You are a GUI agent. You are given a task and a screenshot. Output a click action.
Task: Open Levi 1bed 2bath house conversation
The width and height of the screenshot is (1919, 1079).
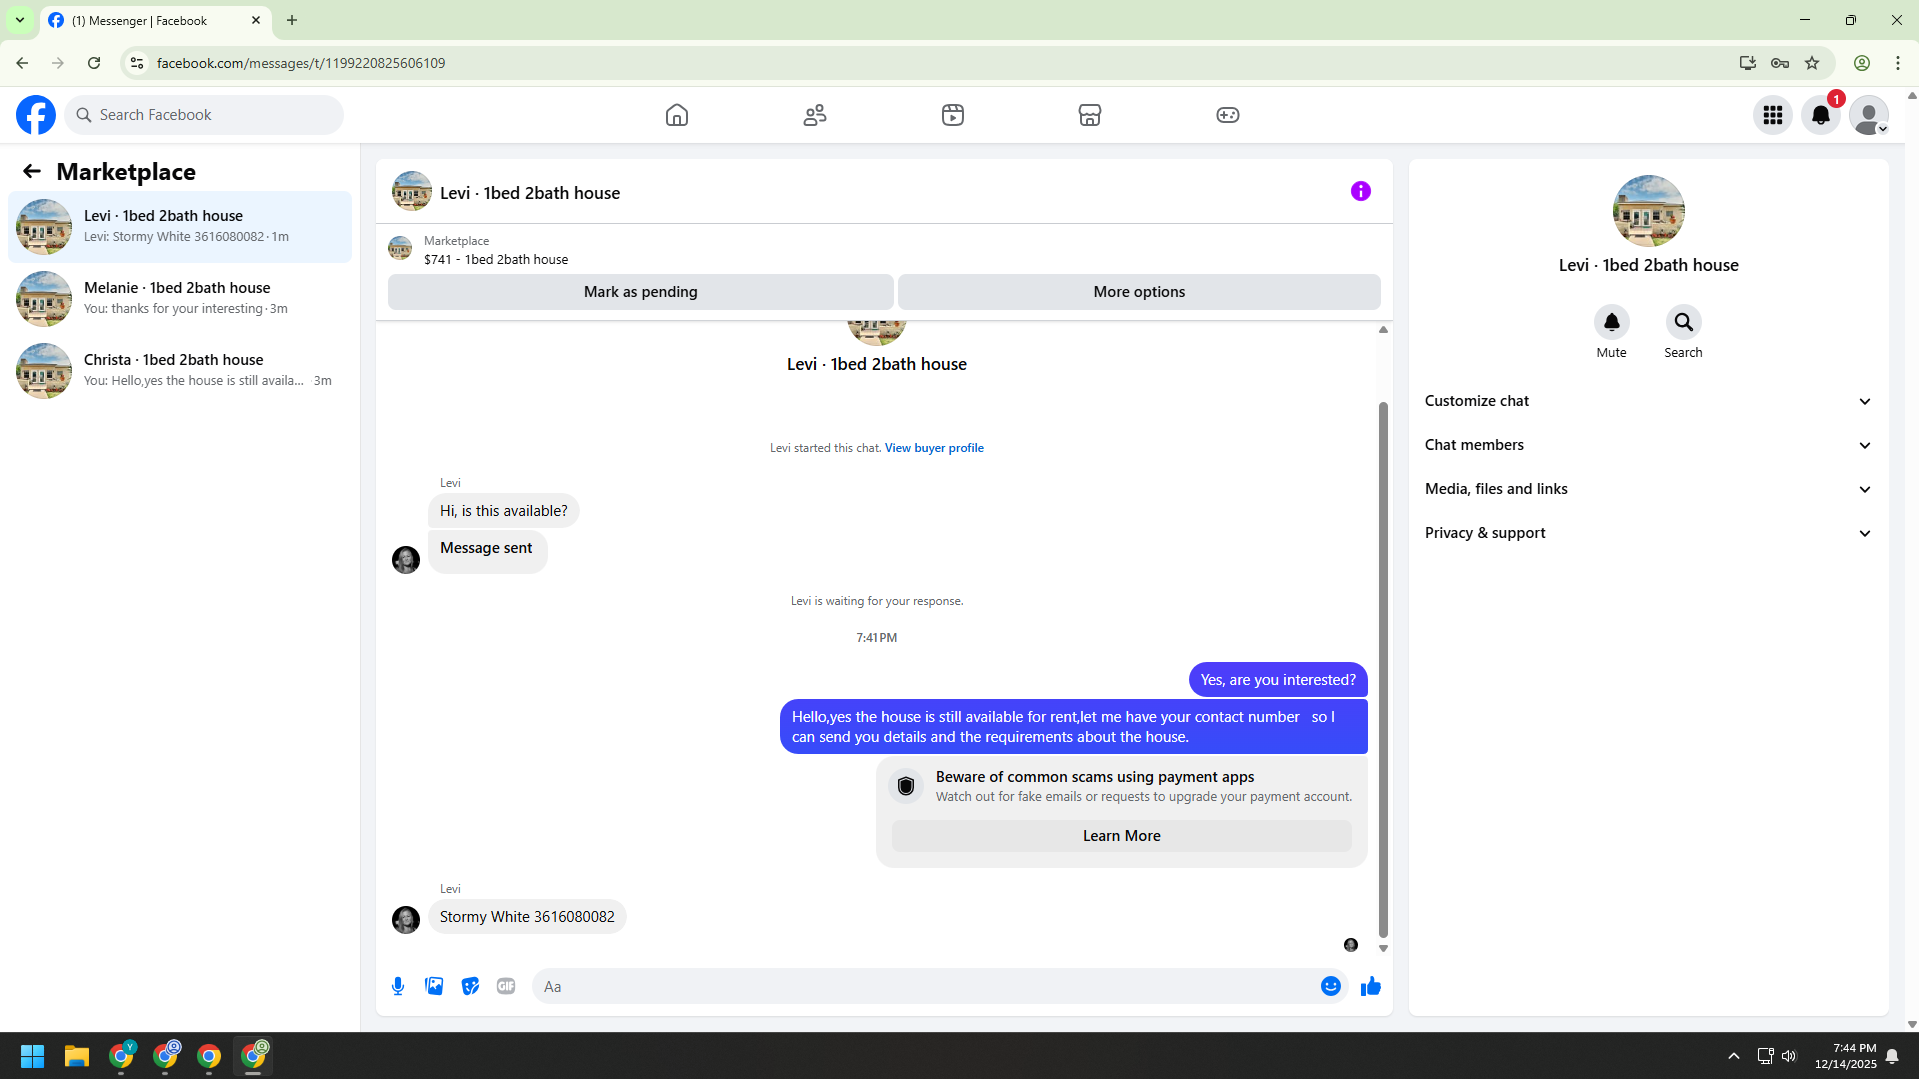pyautogui.click(x=180, y=227)
